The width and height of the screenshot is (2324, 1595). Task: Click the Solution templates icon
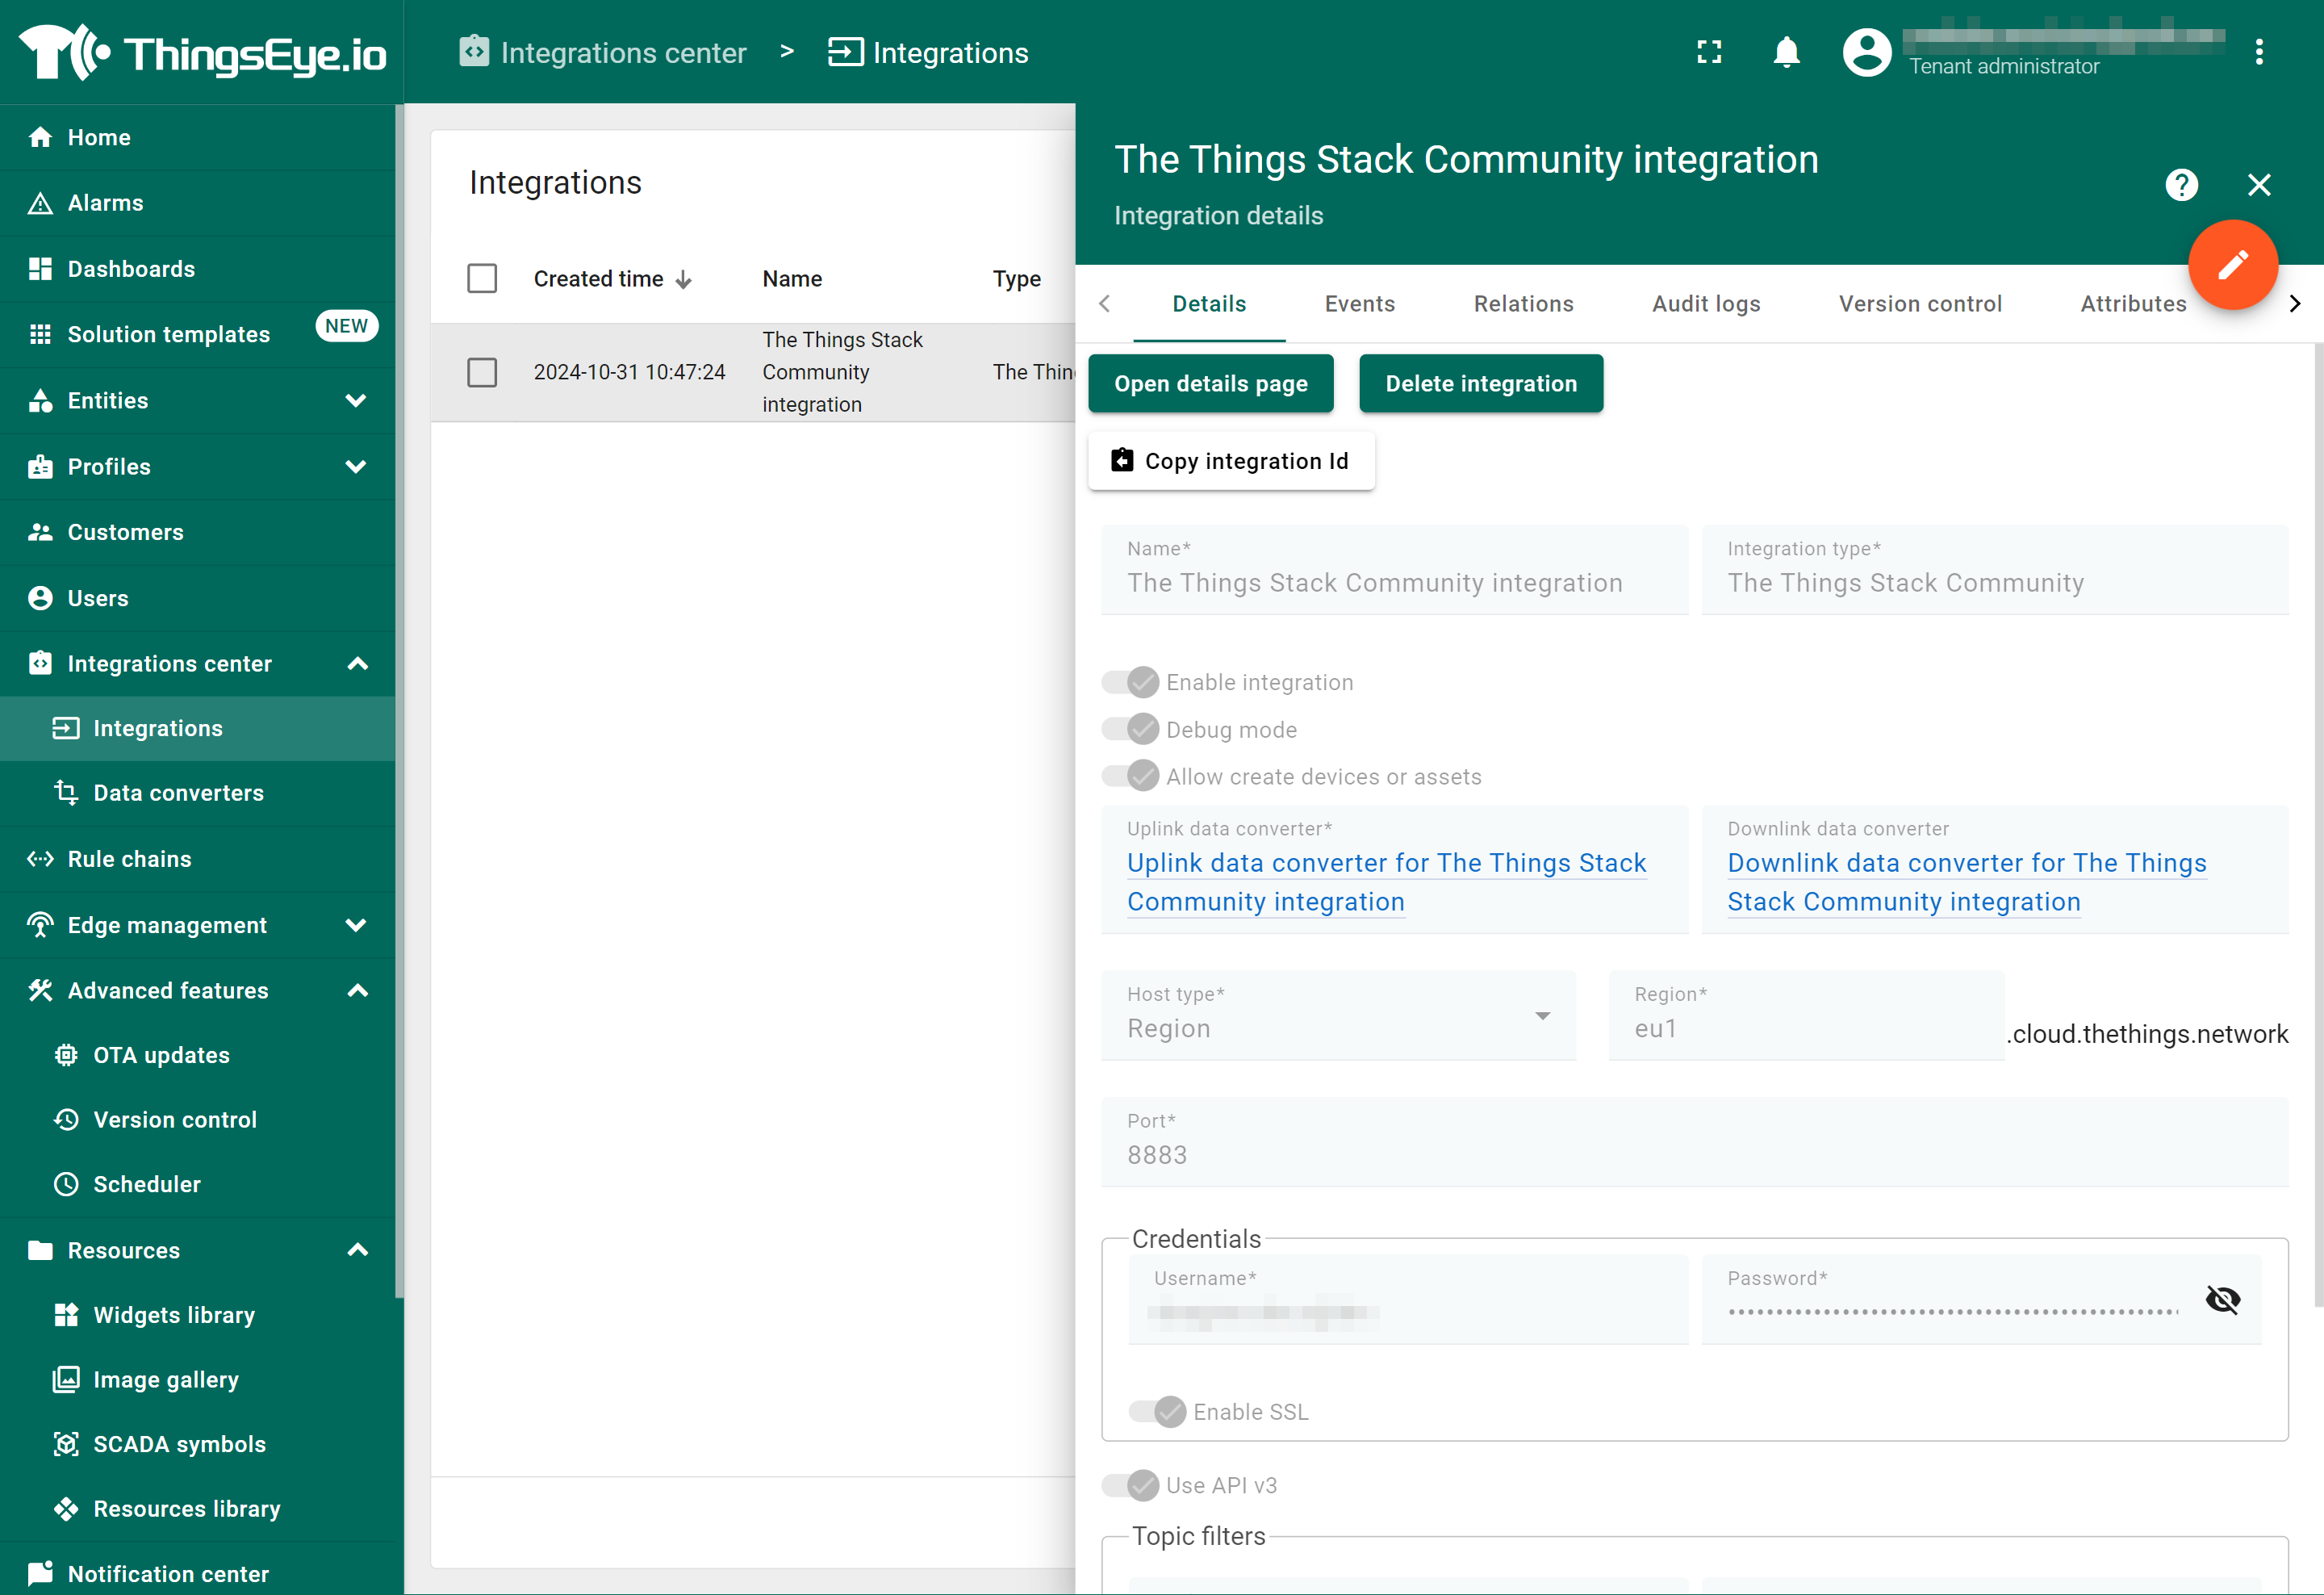(40, 334)
